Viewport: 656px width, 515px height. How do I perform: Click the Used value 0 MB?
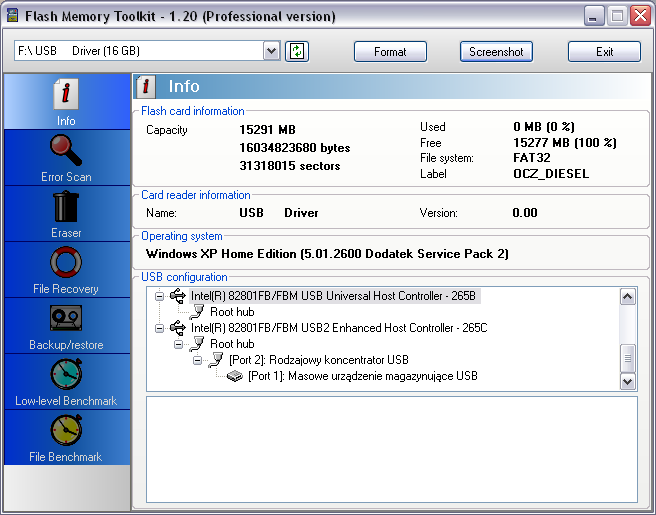(x=544, y=127)
